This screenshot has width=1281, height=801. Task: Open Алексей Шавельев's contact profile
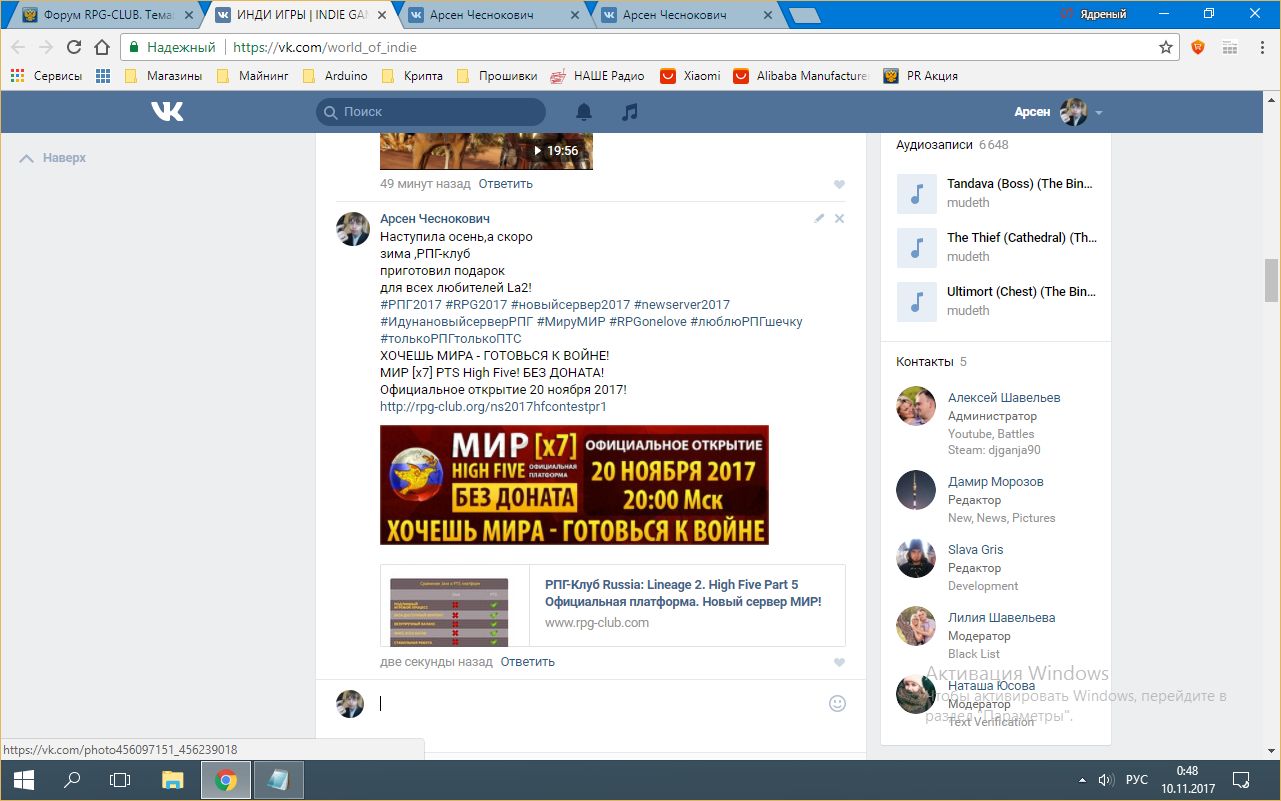[x=1004, y=397]
